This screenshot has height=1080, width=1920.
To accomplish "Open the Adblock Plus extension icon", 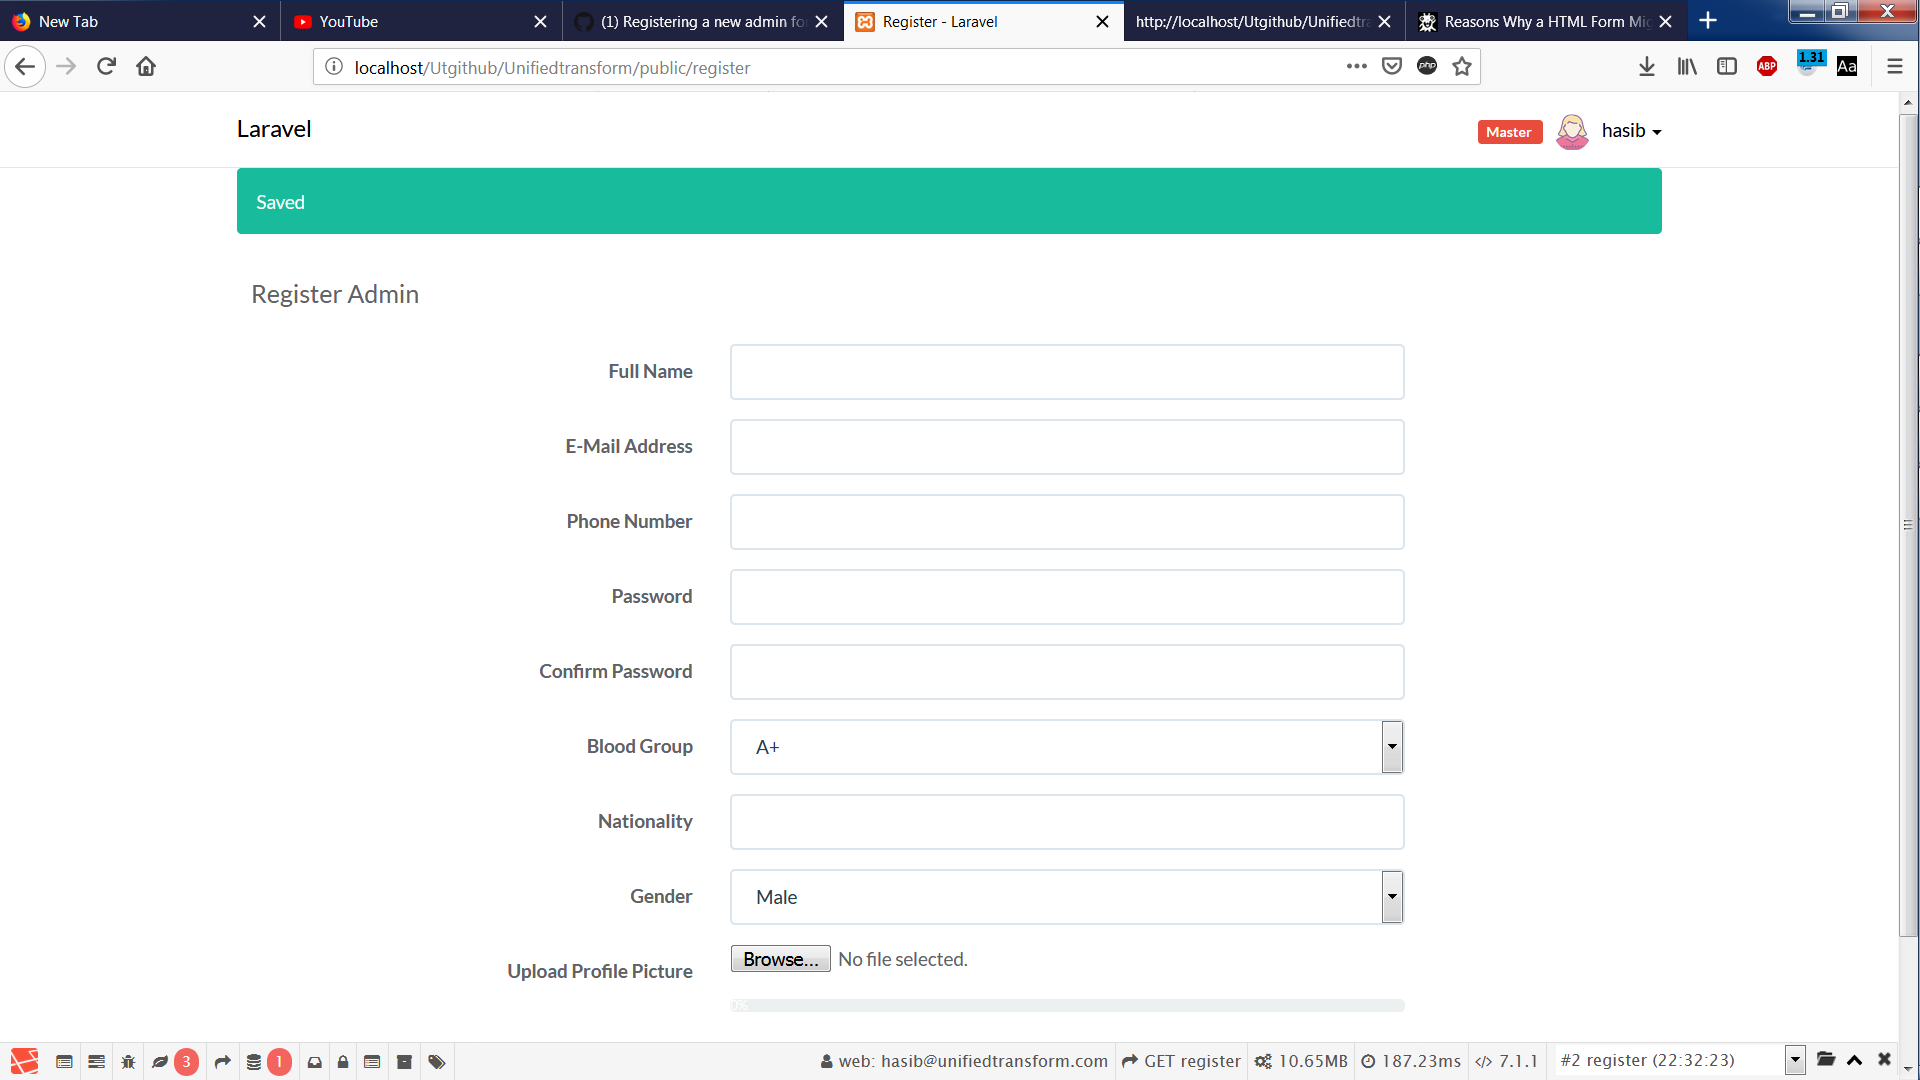I will [1766, 66].
